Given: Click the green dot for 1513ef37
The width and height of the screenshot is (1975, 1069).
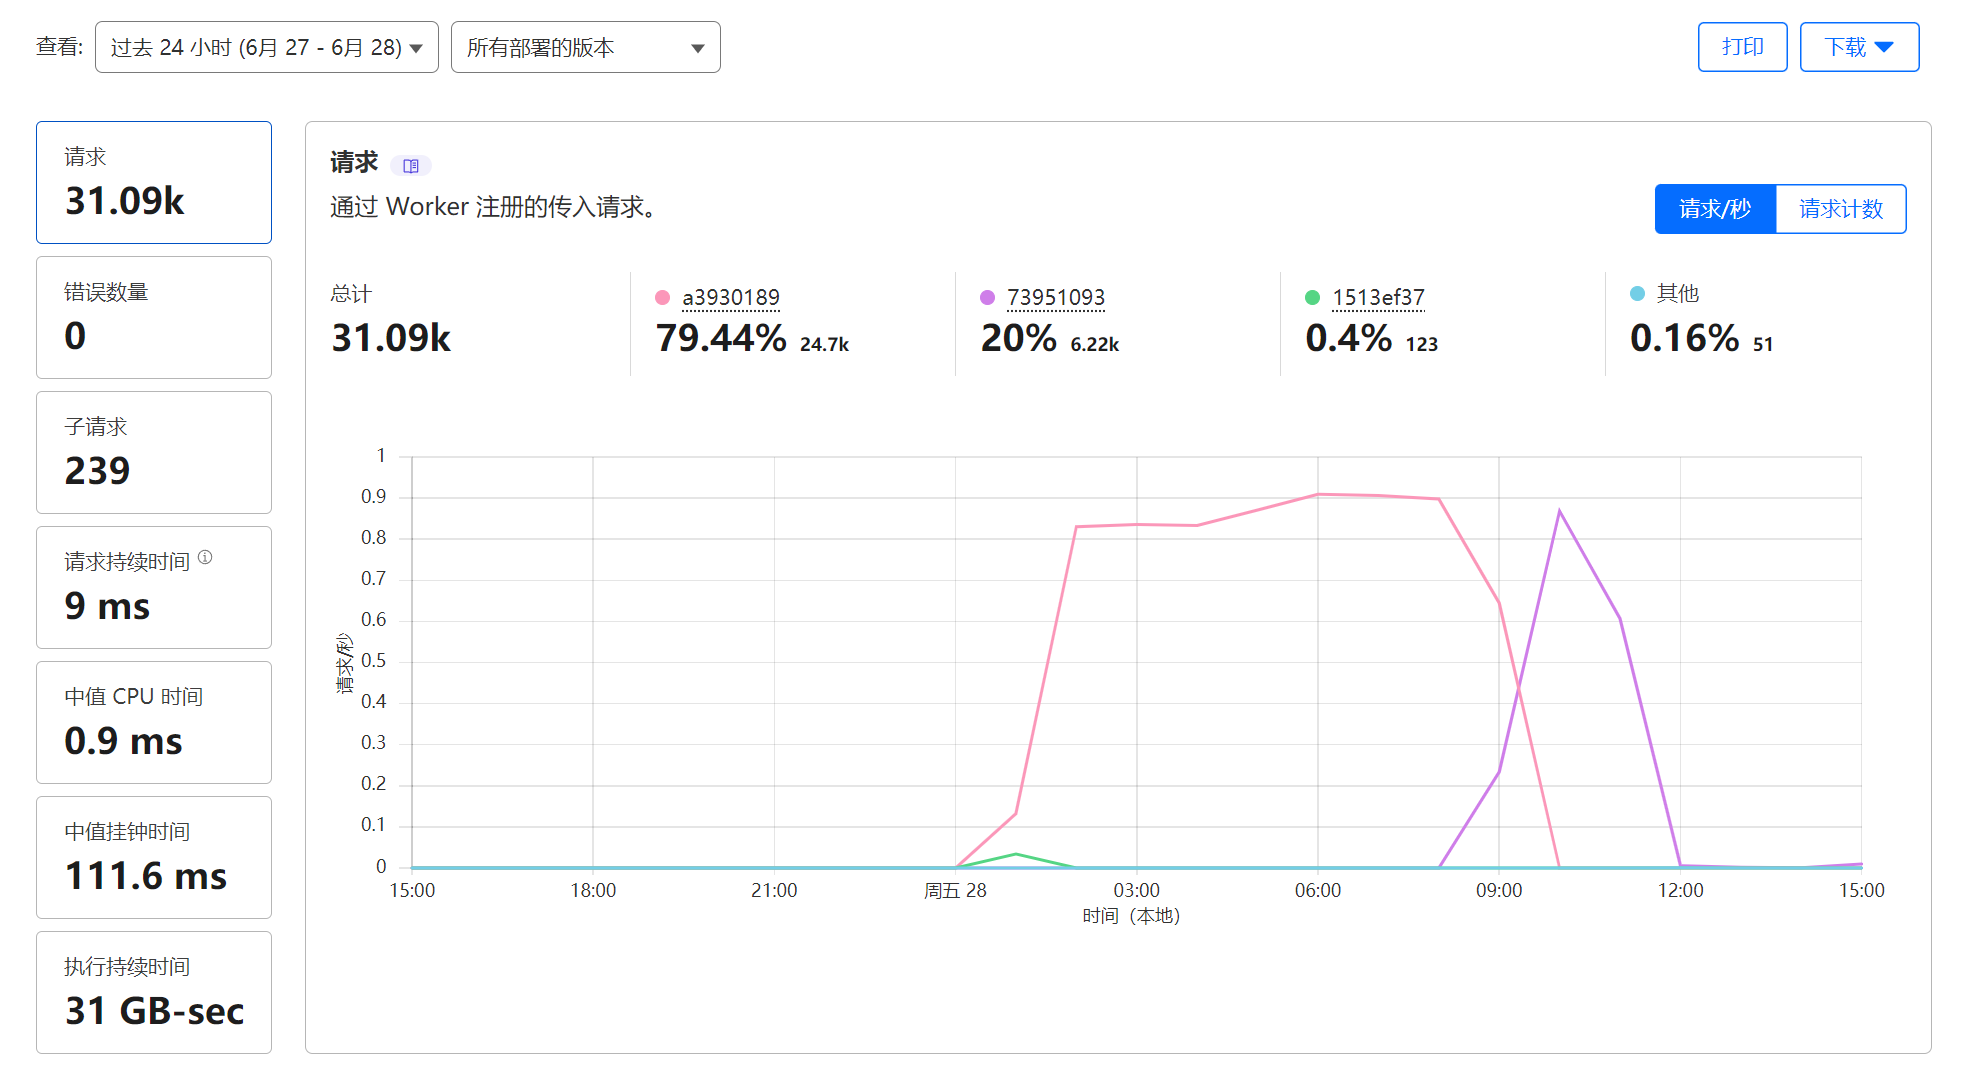Looking at the screenshot, I should [x=1312, y=297].
